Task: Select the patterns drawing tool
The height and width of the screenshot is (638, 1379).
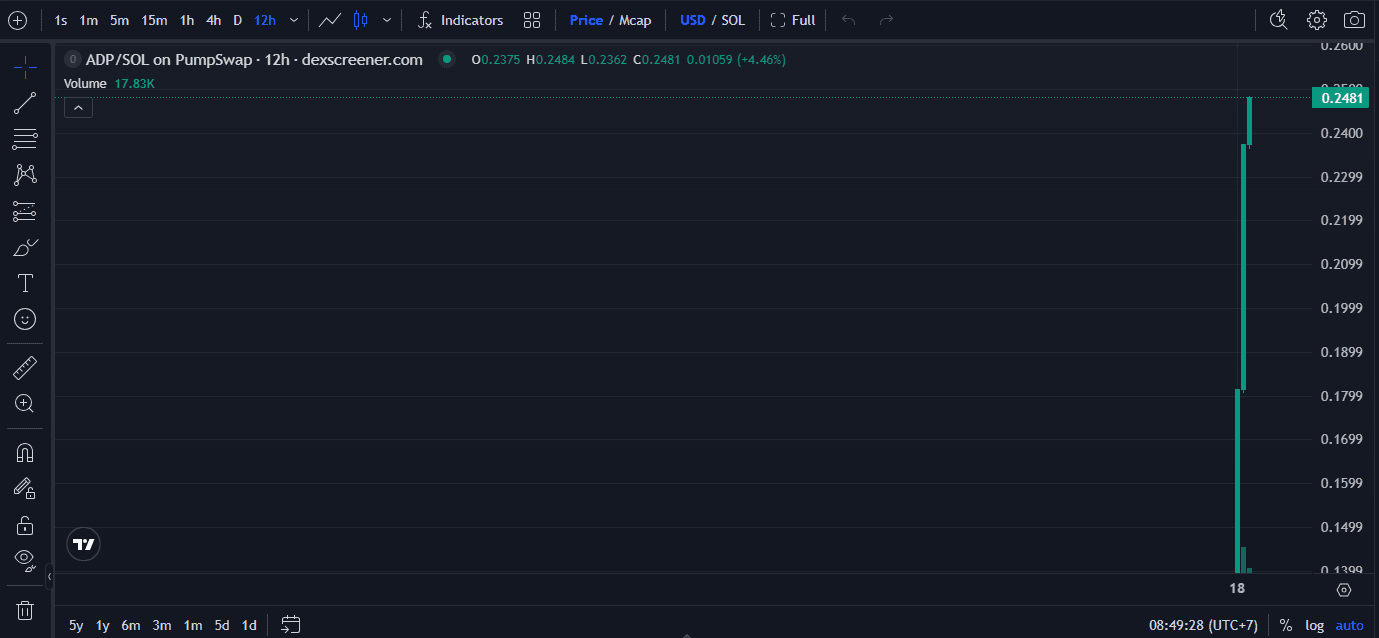Action: tap(25, 175)
